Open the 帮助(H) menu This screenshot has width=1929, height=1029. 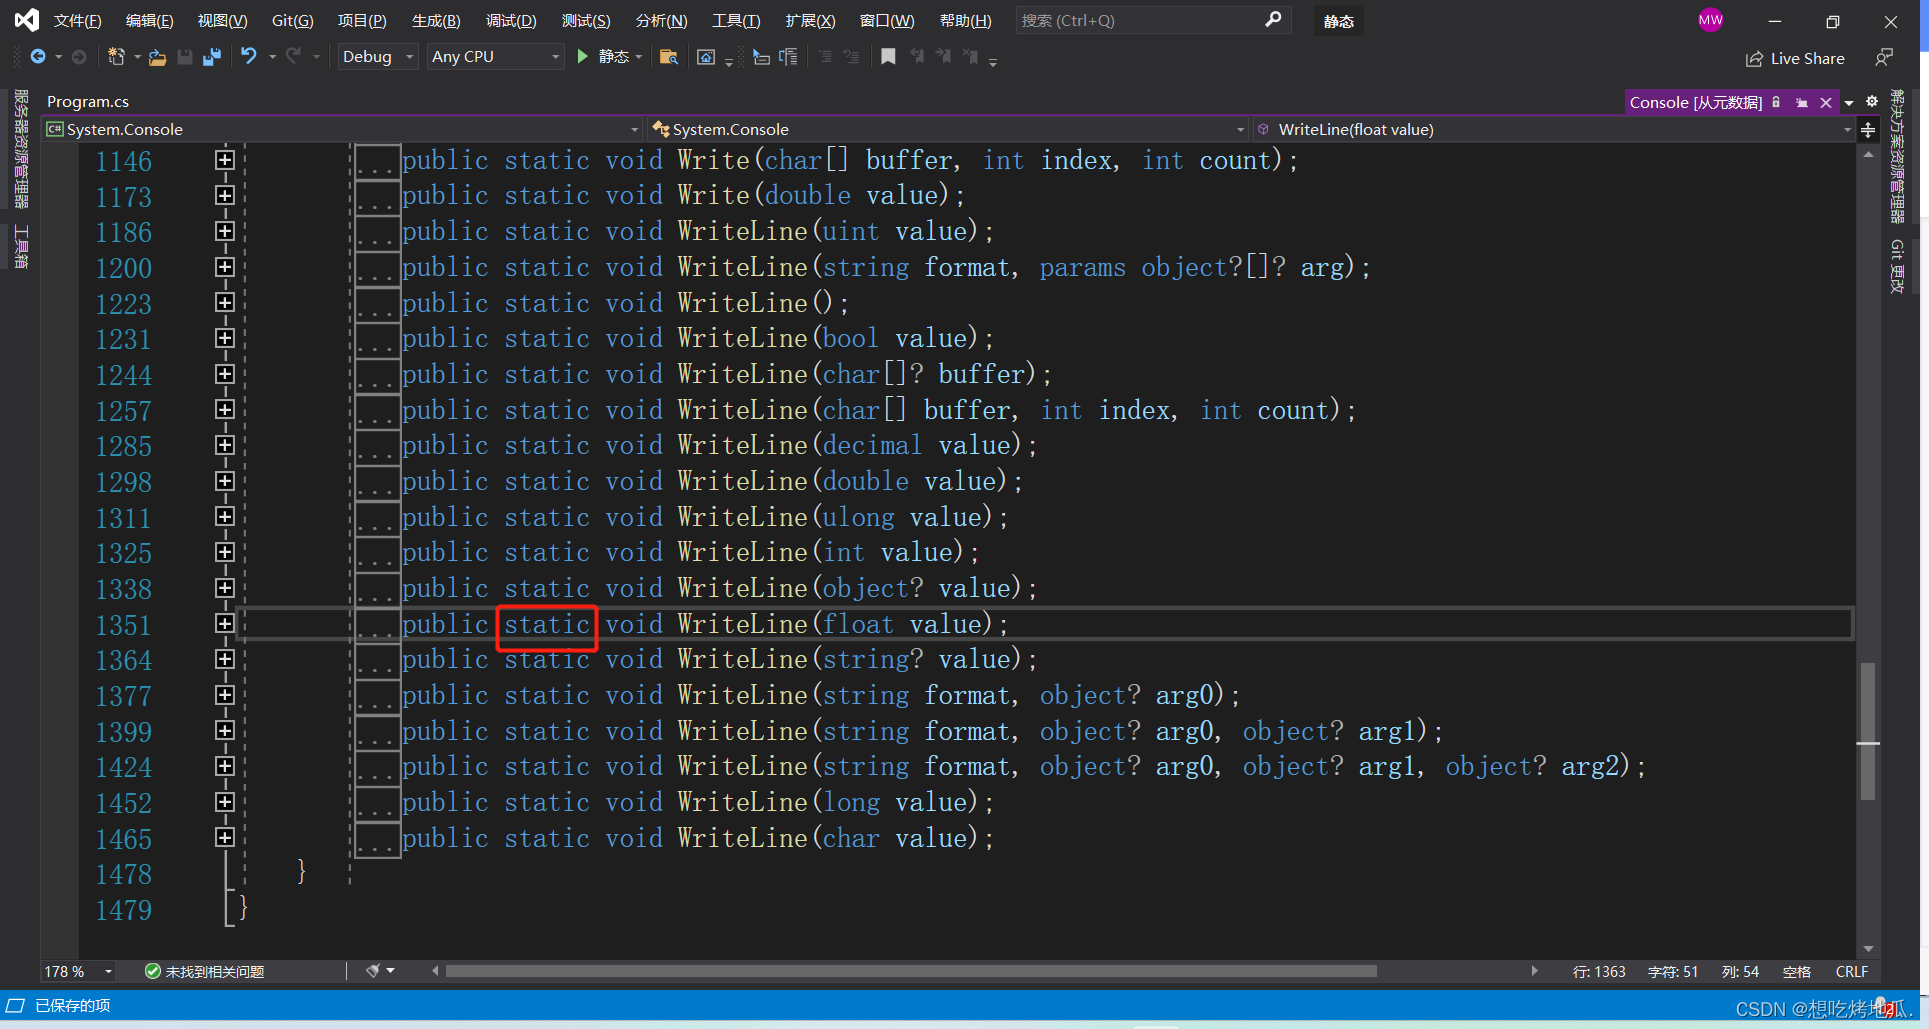coord(965,20)
